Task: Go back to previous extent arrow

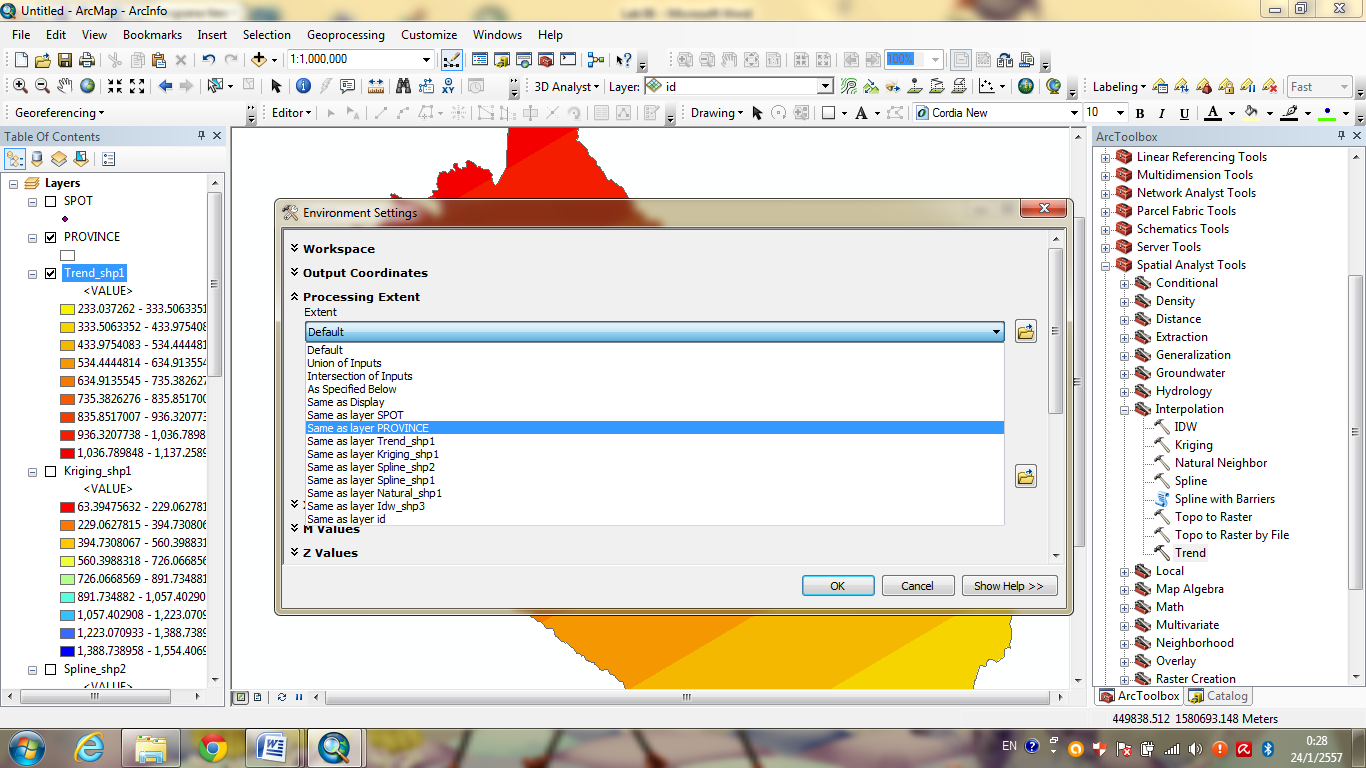Action: tap(165, 86)
